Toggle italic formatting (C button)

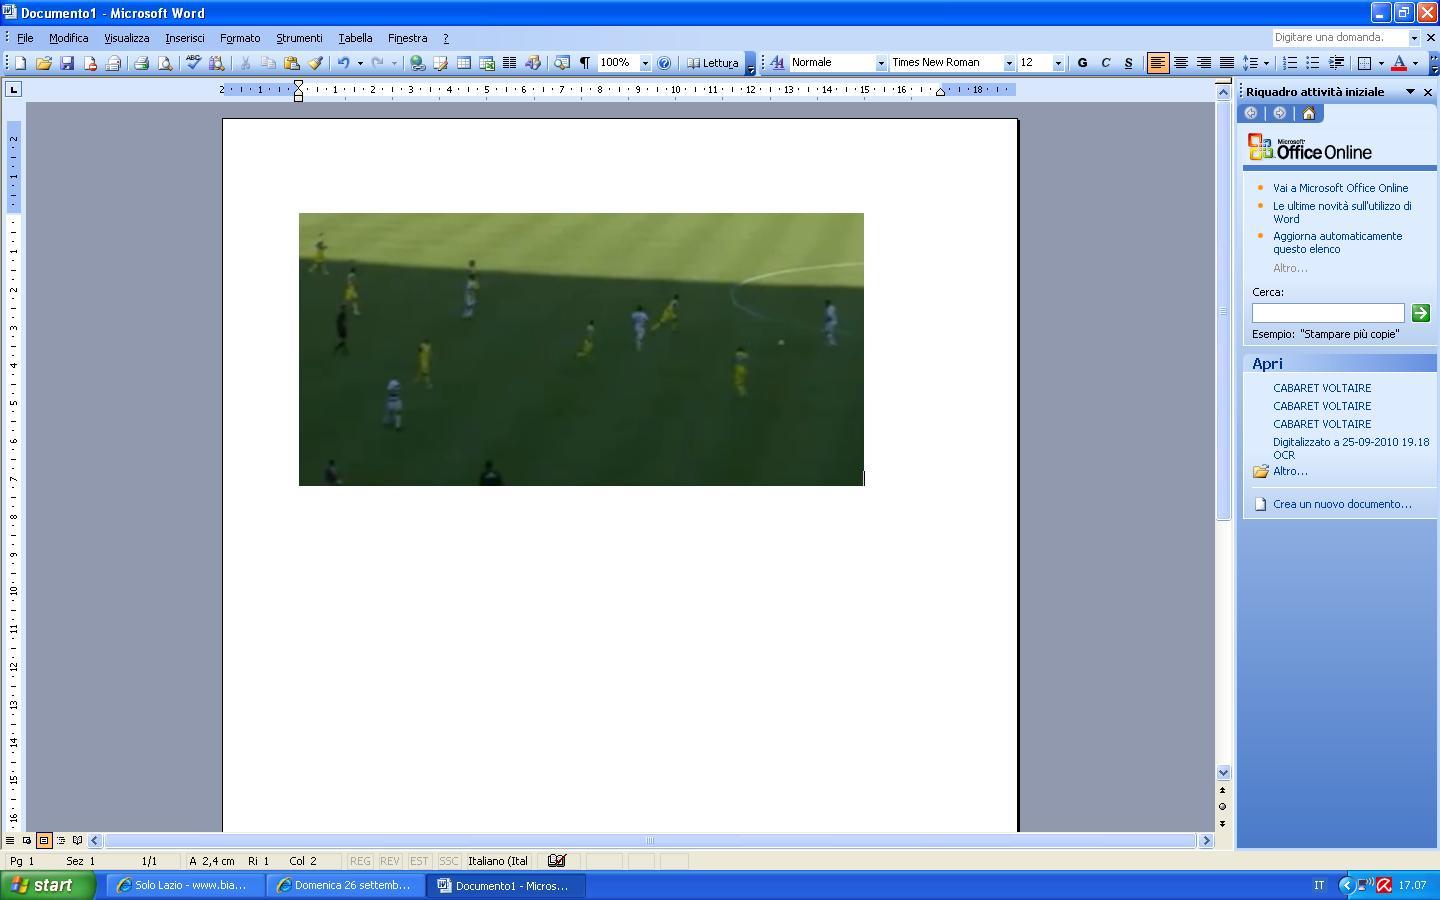(1105, 63)
